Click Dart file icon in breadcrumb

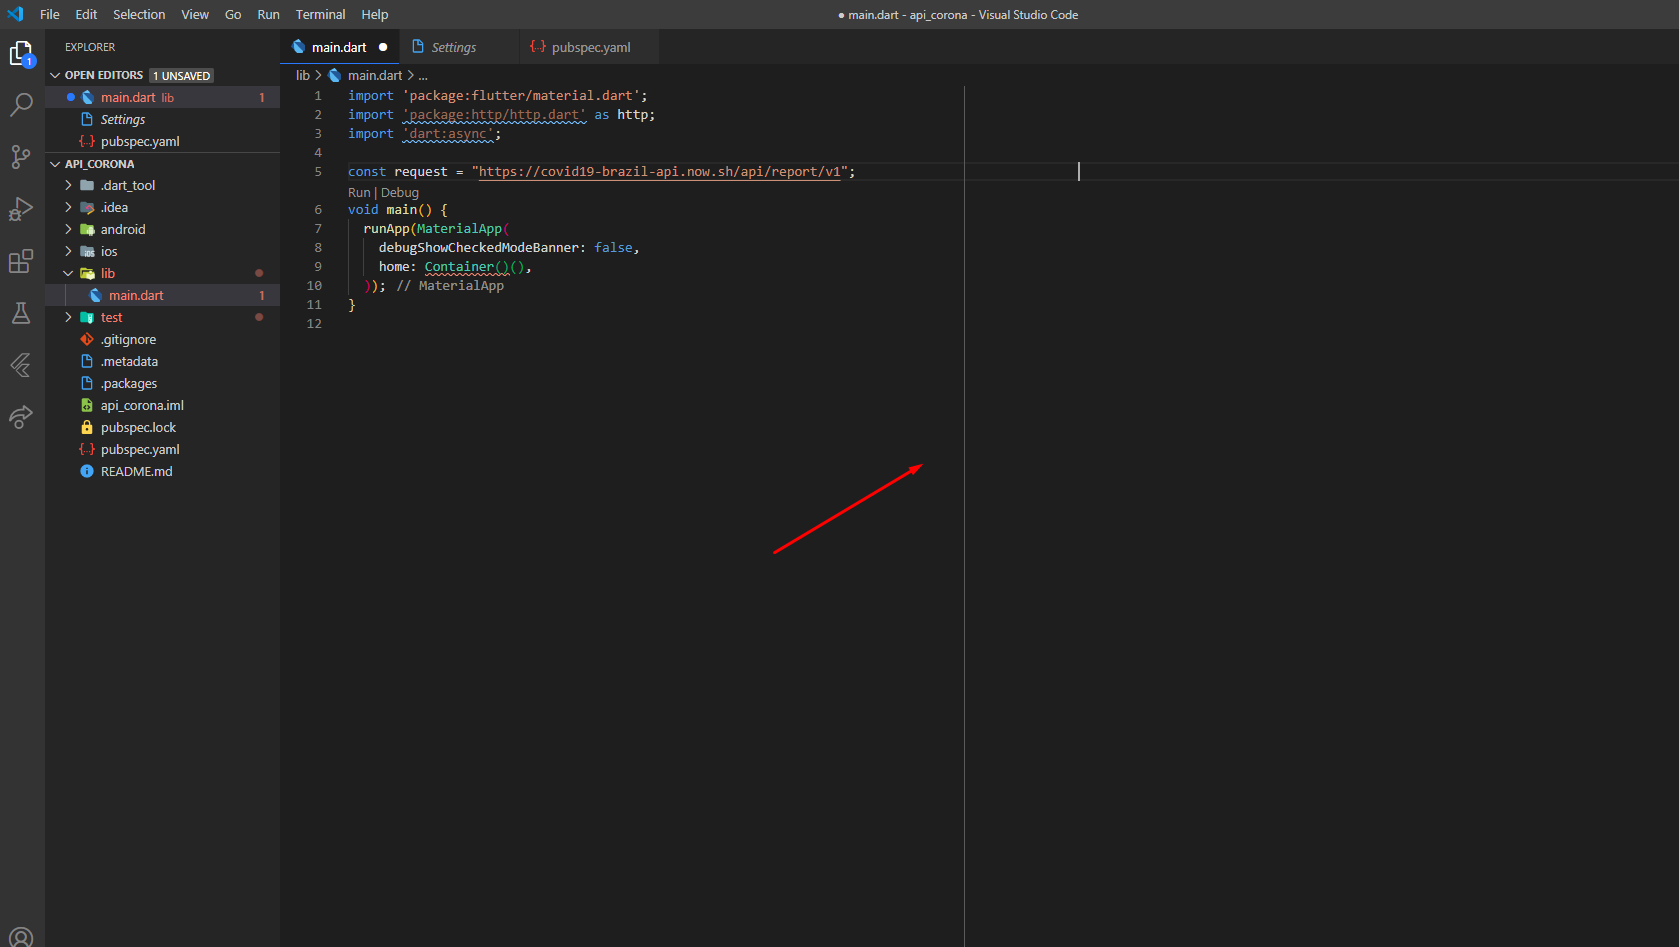pyautogui.click(x=335, y=75)
